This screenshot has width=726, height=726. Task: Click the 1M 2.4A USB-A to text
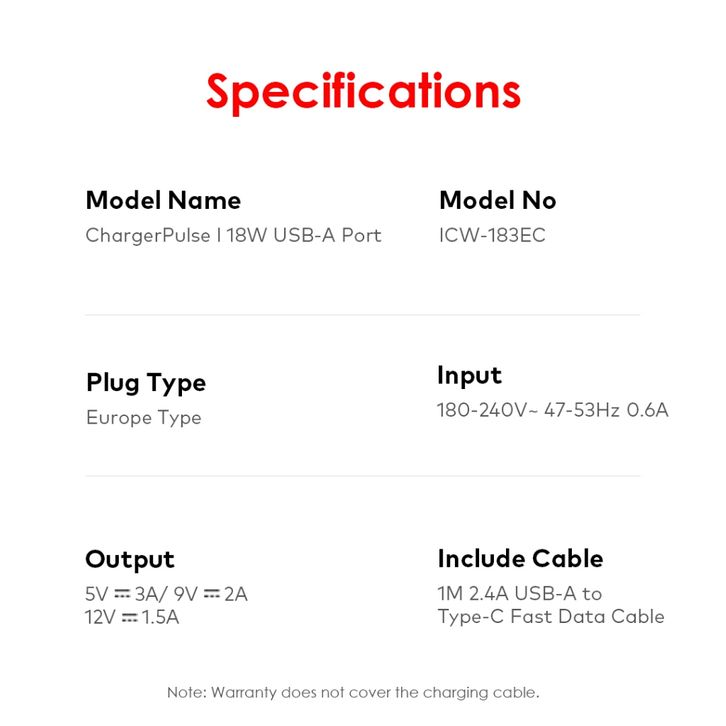click(519, 594)
